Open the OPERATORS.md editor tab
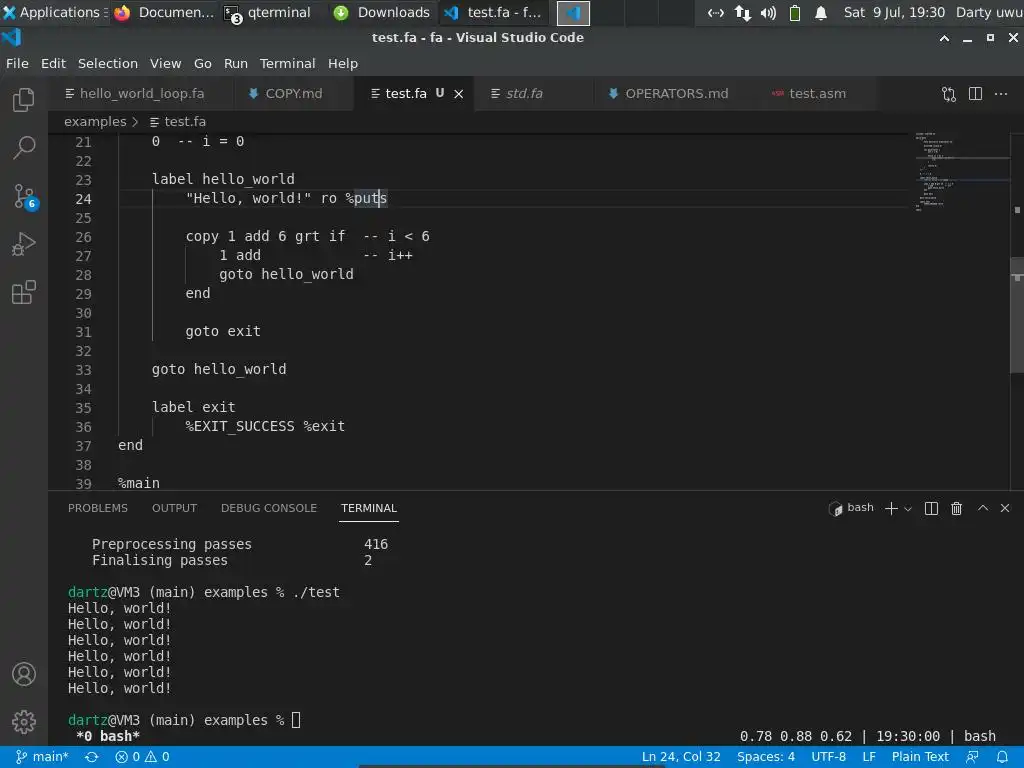The height and width of the screenshot is (768, 1024). [668, 93]
